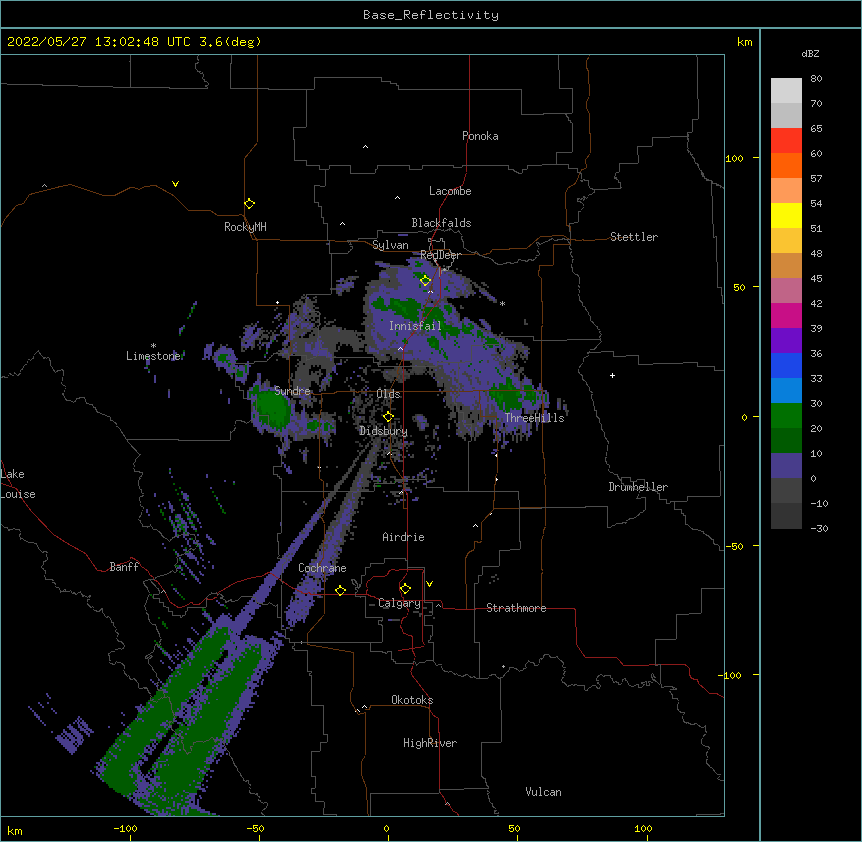The width and height of the screenshot is (862, 842).
Task: Select the bright yellow legend swatch
Action: 786,215
